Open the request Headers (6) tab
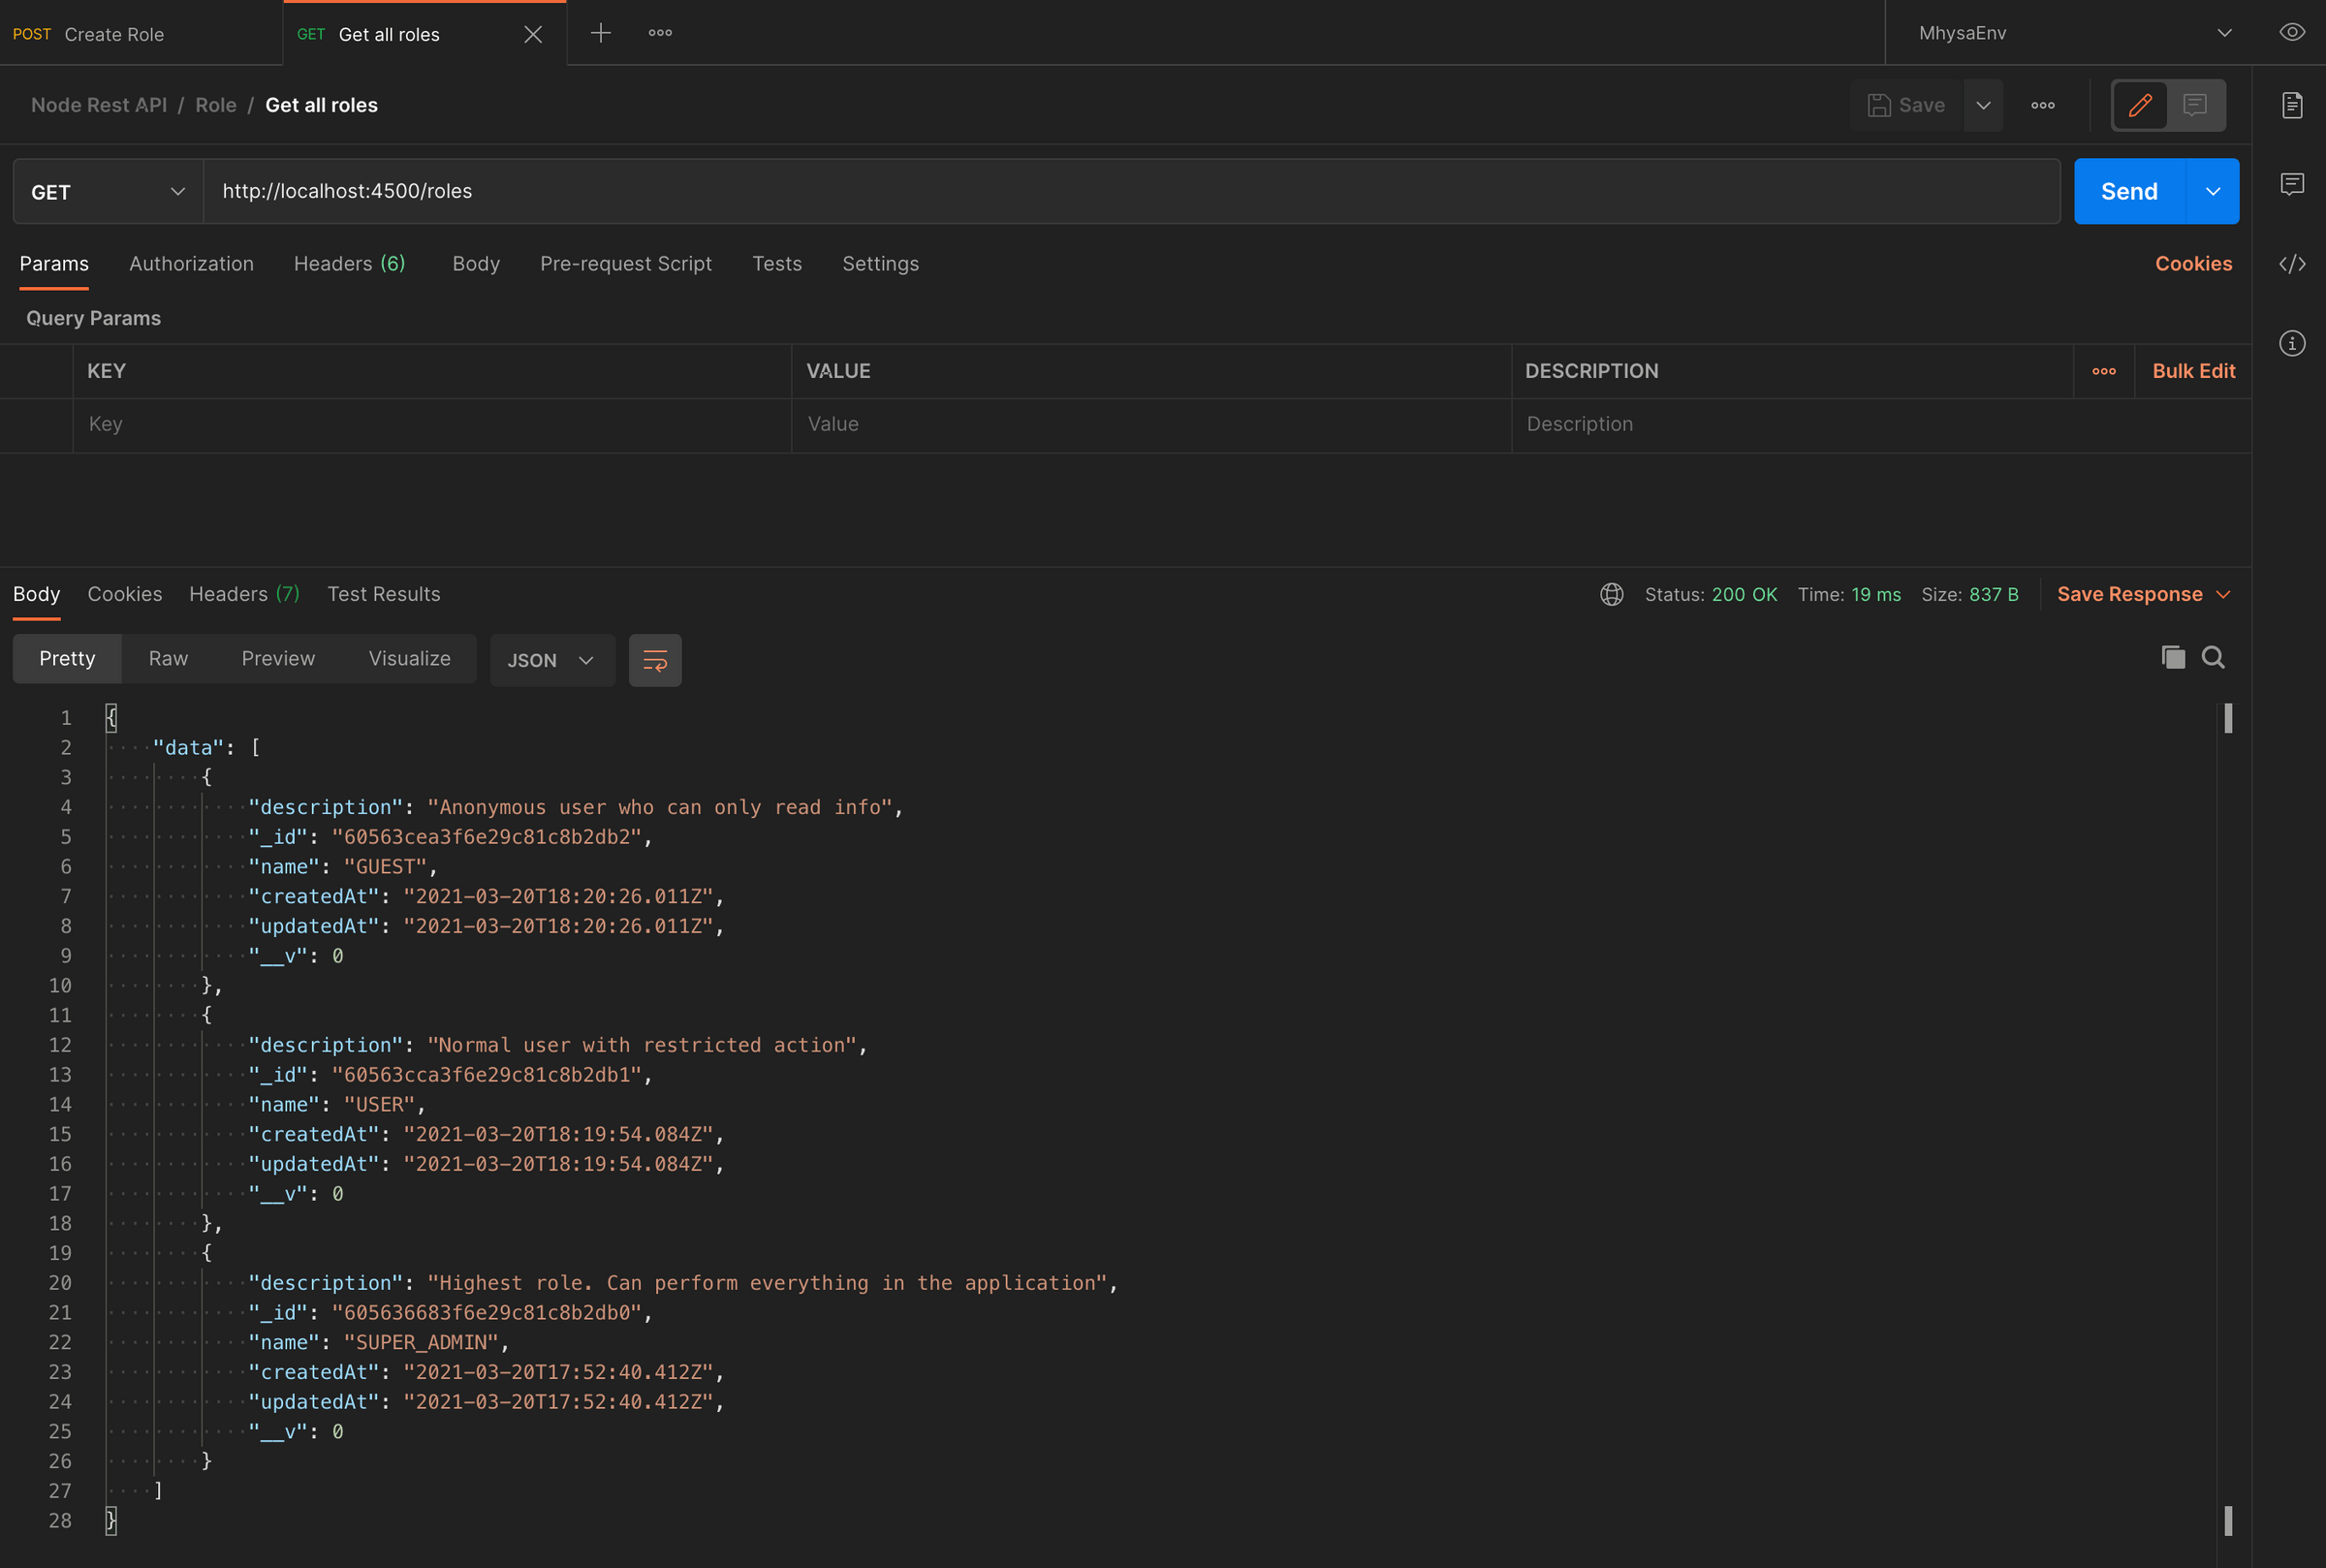 (350, 264)
